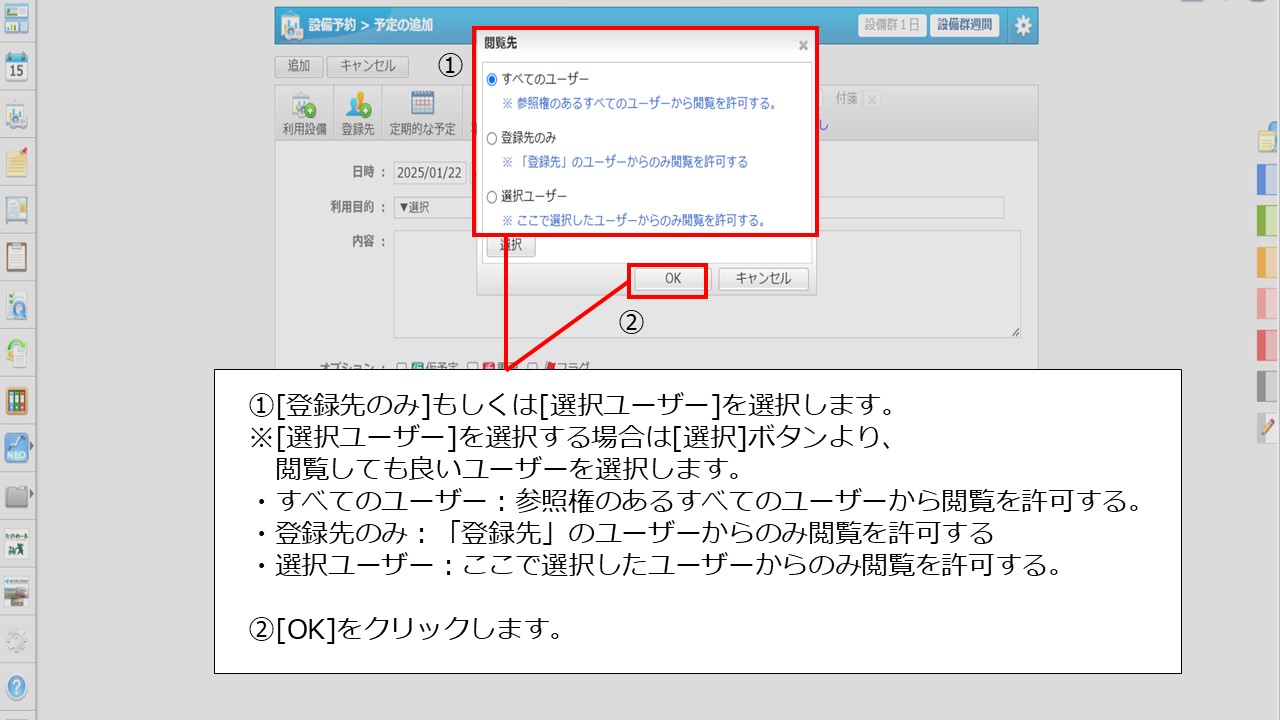The width and height of the screenshot is (1280, 720).
Task: Click キャンセル in the 閲覧先 dialog
Action: point(763,279)
